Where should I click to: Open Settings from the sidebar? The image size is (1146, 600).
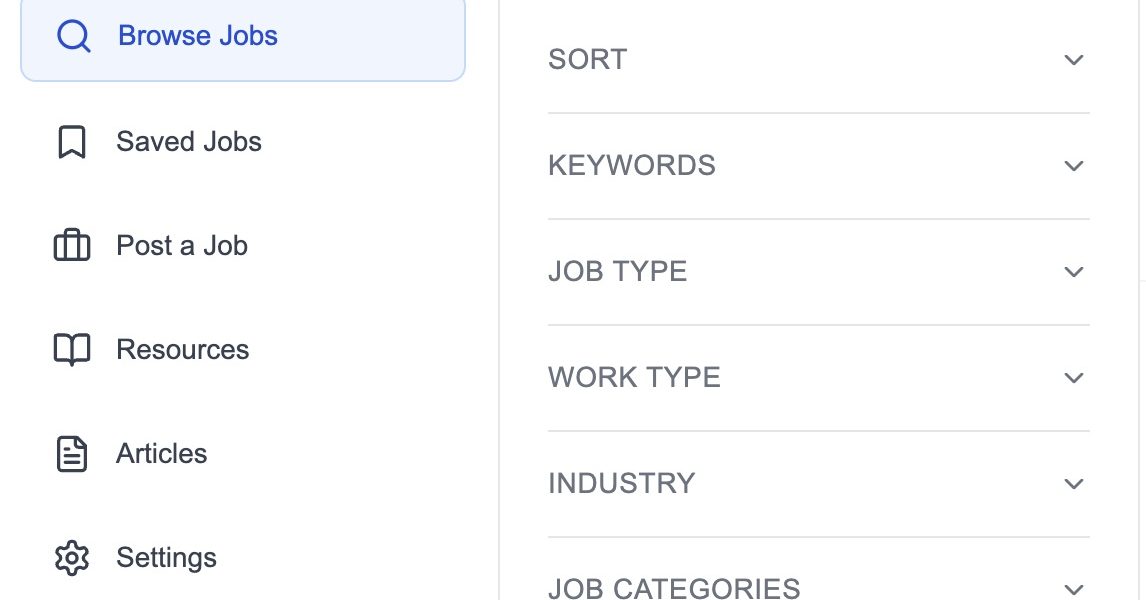pos(166,557)
